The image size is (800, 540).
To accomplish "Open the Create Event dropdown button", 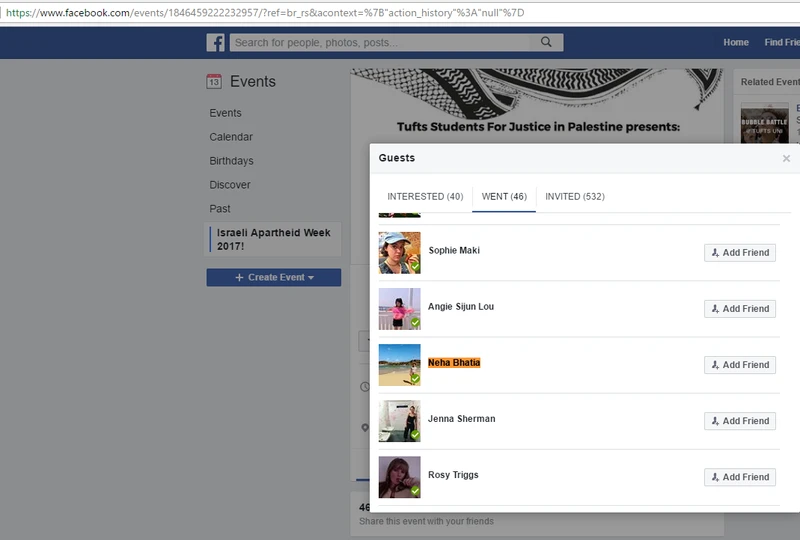I will pos(273,277).
